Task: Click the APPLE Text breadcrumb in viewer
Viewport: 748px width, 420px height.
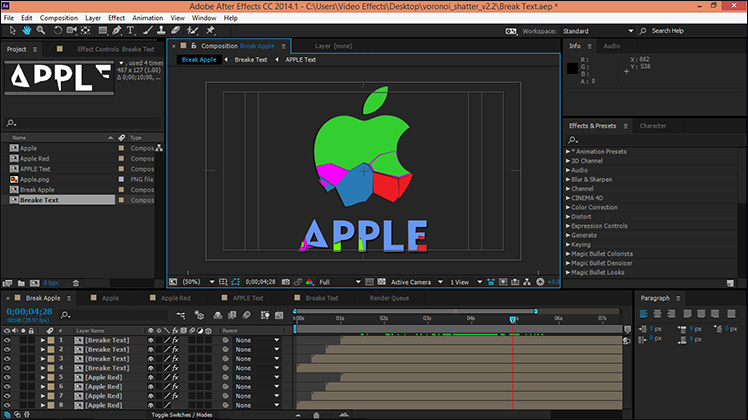Action: click(301, 60)
